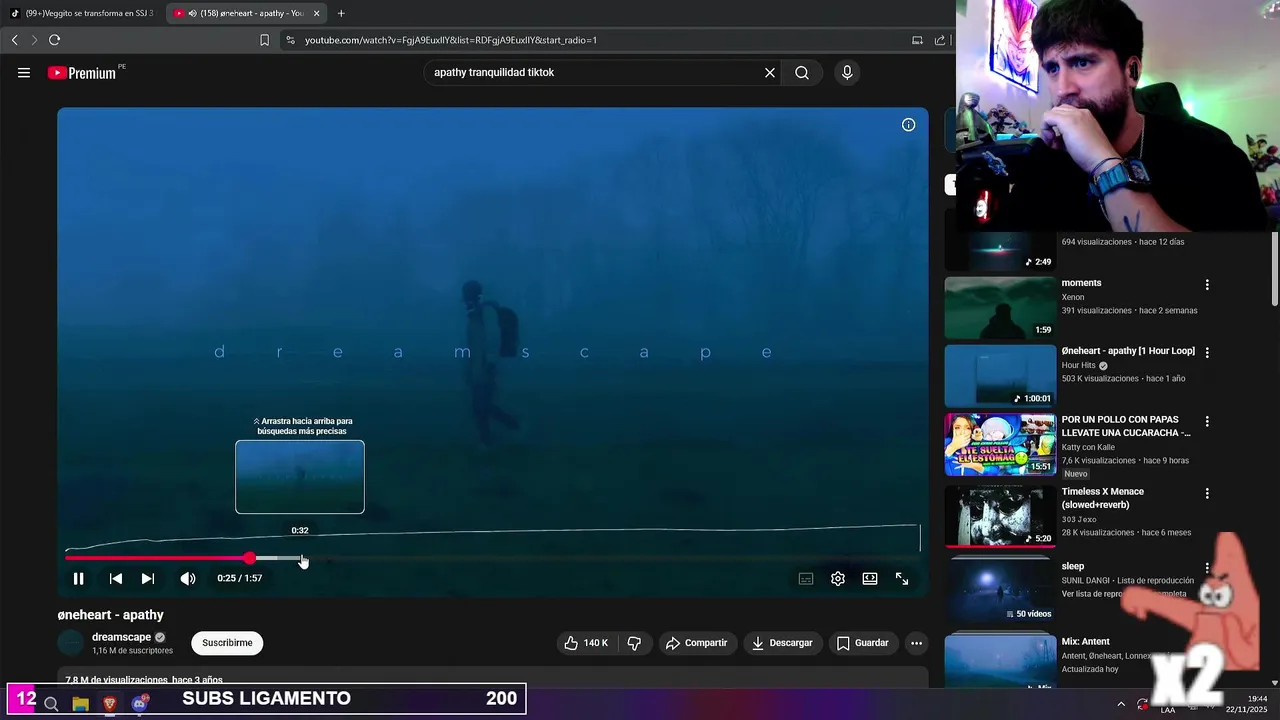Show hidden tray icons chevron

pos(1120,704)
